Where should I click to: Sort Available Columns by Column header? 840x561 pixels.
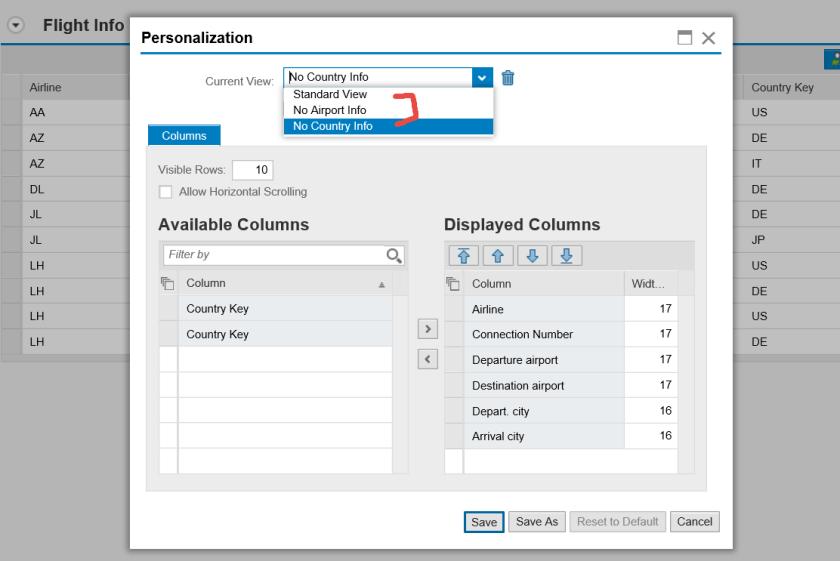[283, 284]
